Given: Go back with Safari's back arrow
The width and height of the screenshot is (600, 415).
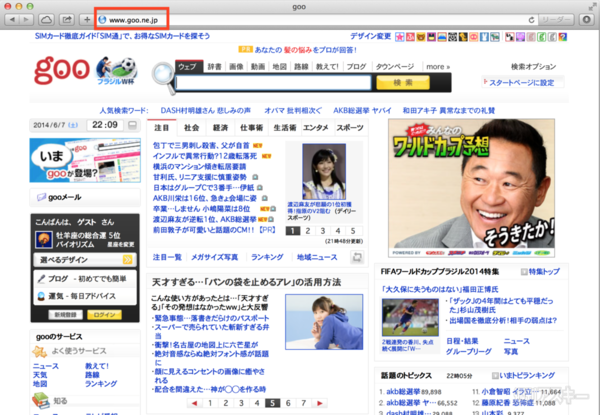Looking at the screenshot, I should [12, 20].
